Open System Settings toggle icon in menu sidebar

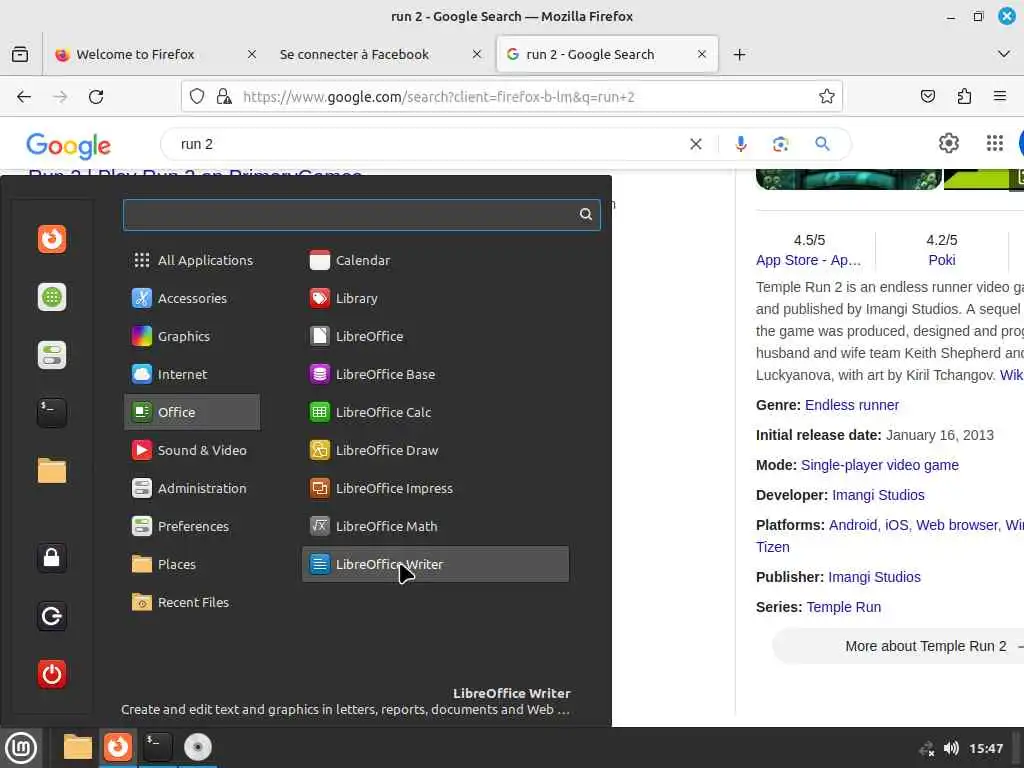pos(52,355)
